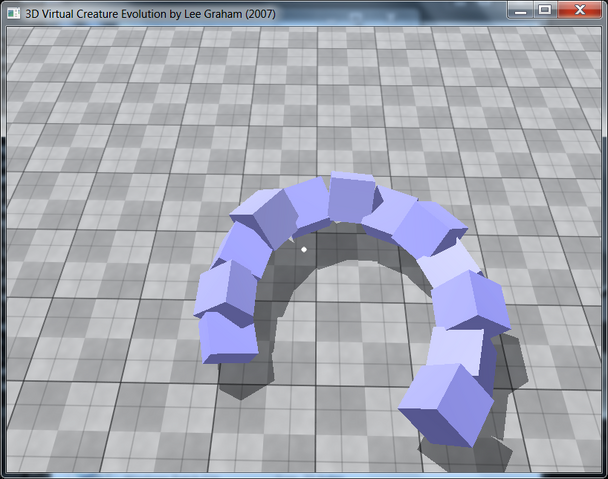Click the application icon in the title bar

point(13,14)
